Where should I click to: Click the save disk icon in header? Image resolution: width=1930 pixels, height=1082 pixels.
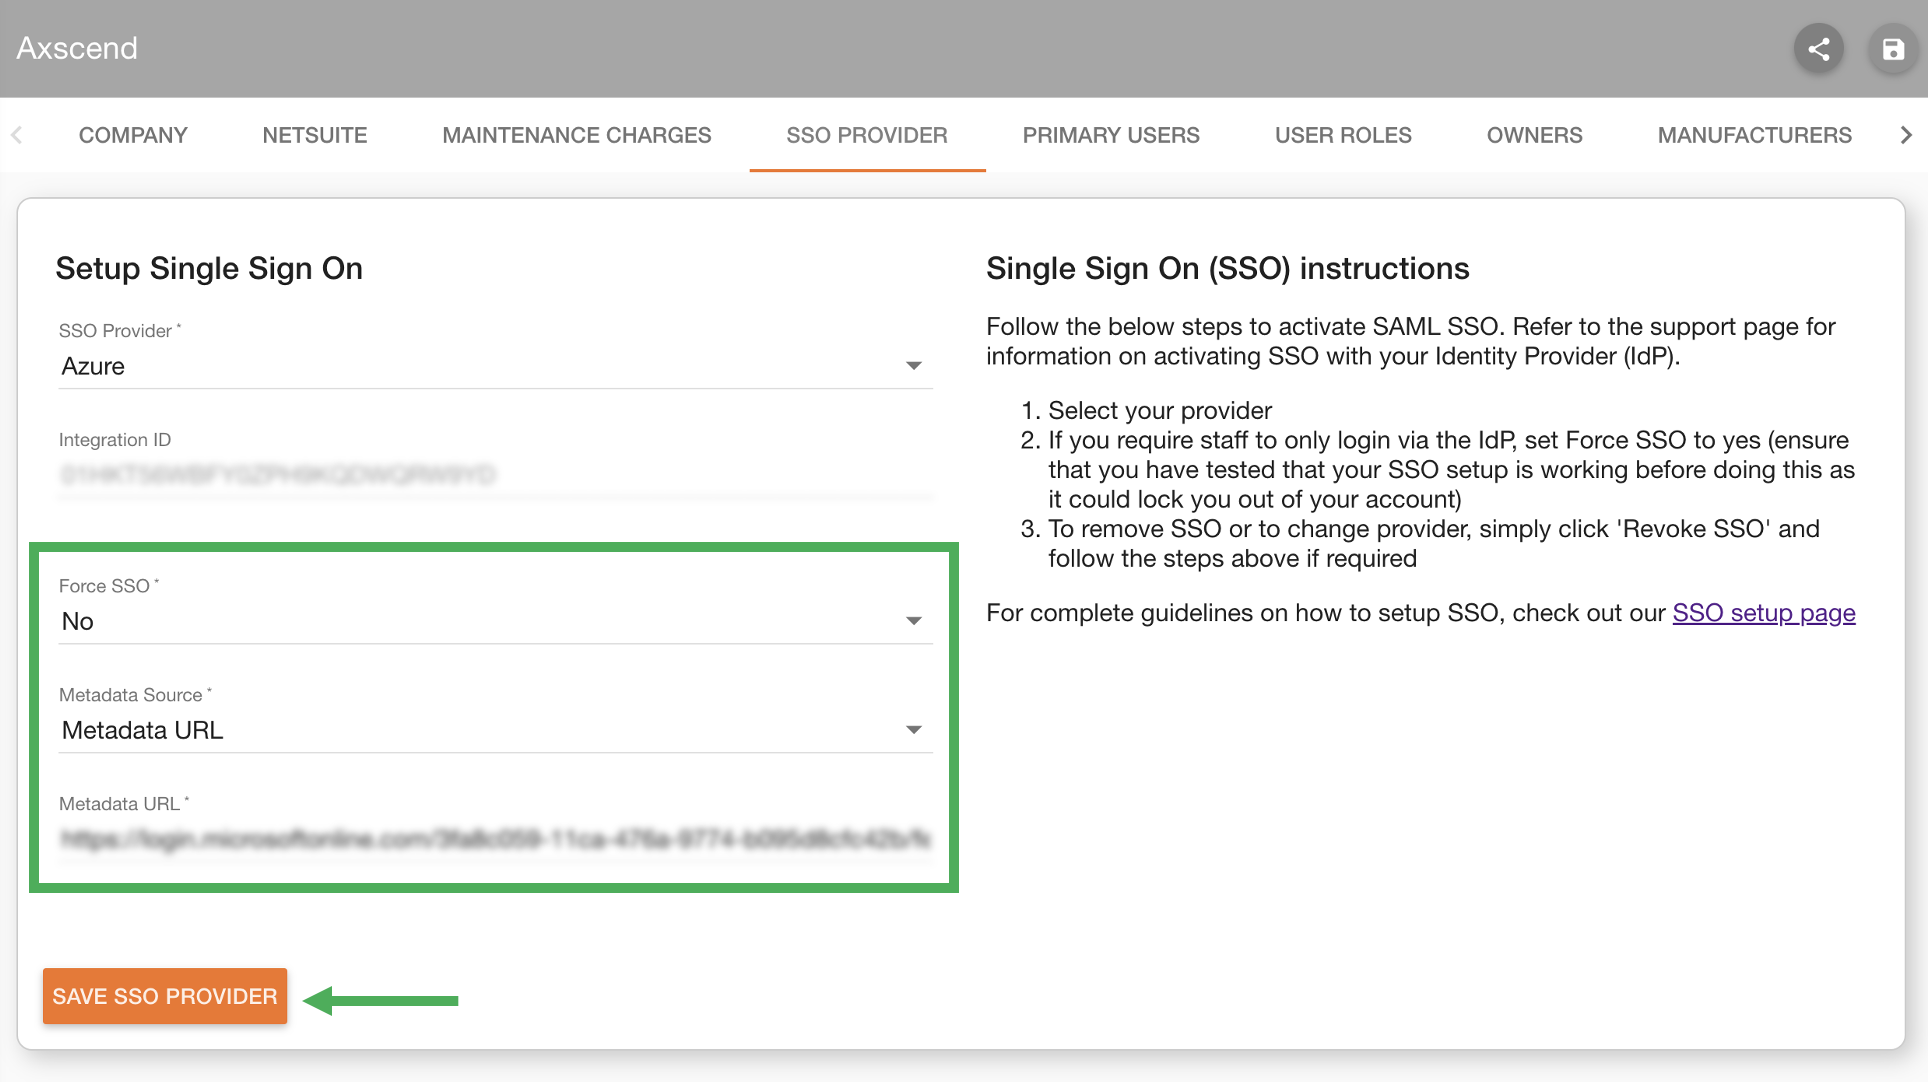click(1892, 49)
